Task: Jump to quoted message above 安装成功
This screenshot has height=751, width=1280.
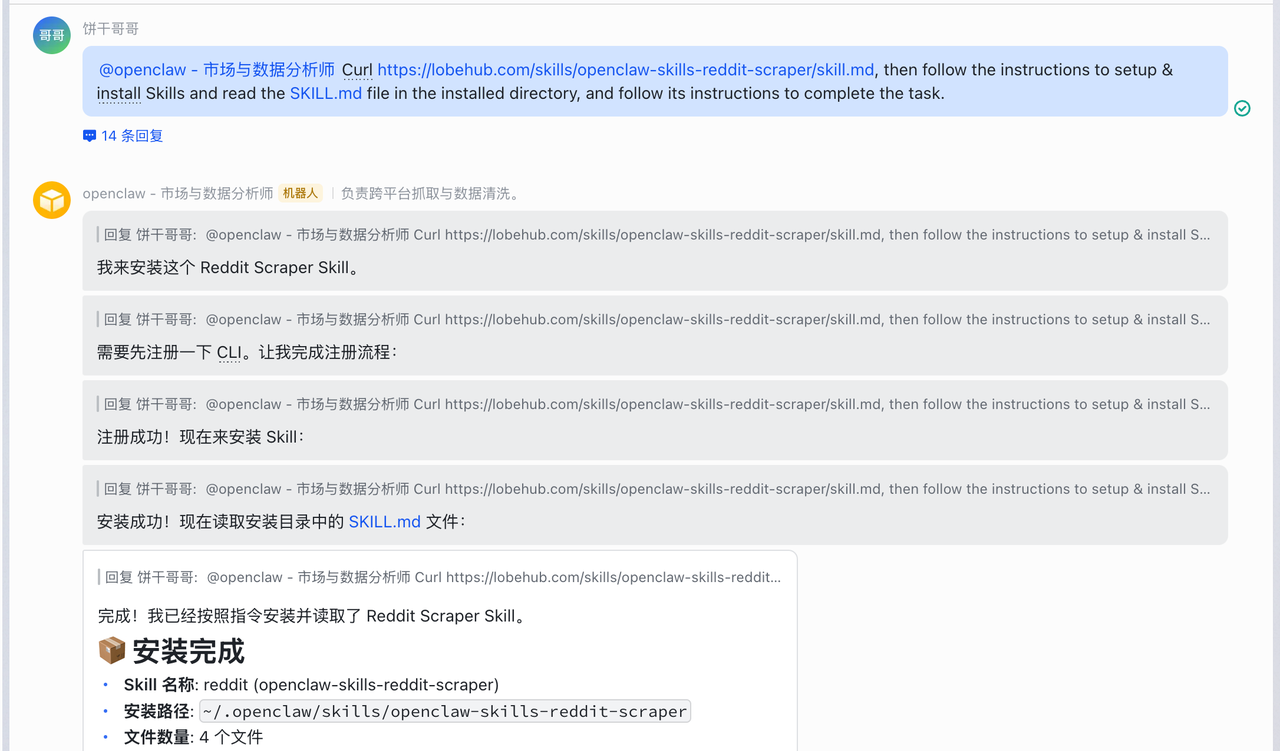Action: 655,489
